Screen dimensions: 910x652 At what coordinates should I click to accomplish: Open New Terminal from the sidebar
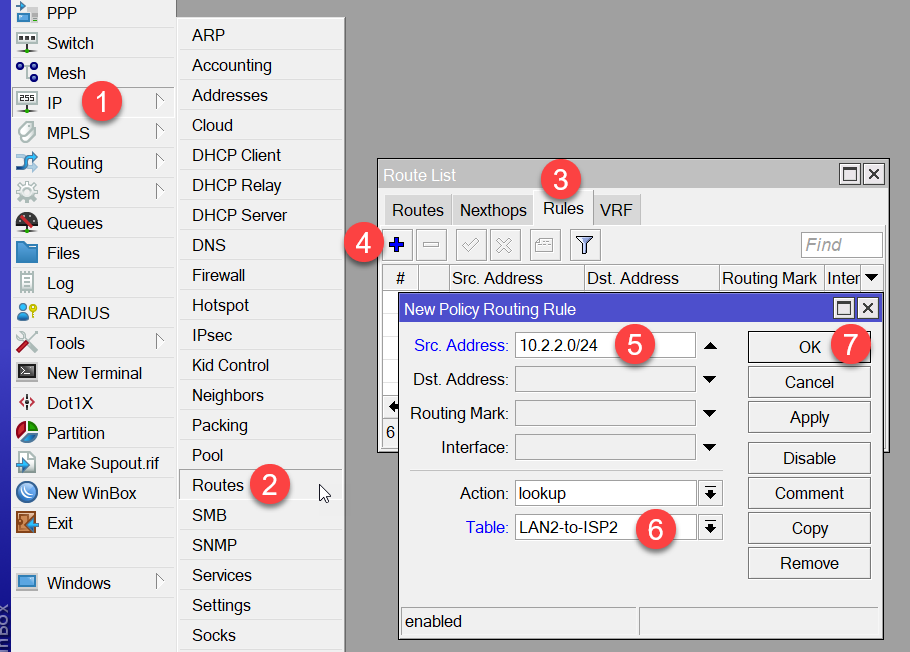pyautogui.click(x=94, y=373)
